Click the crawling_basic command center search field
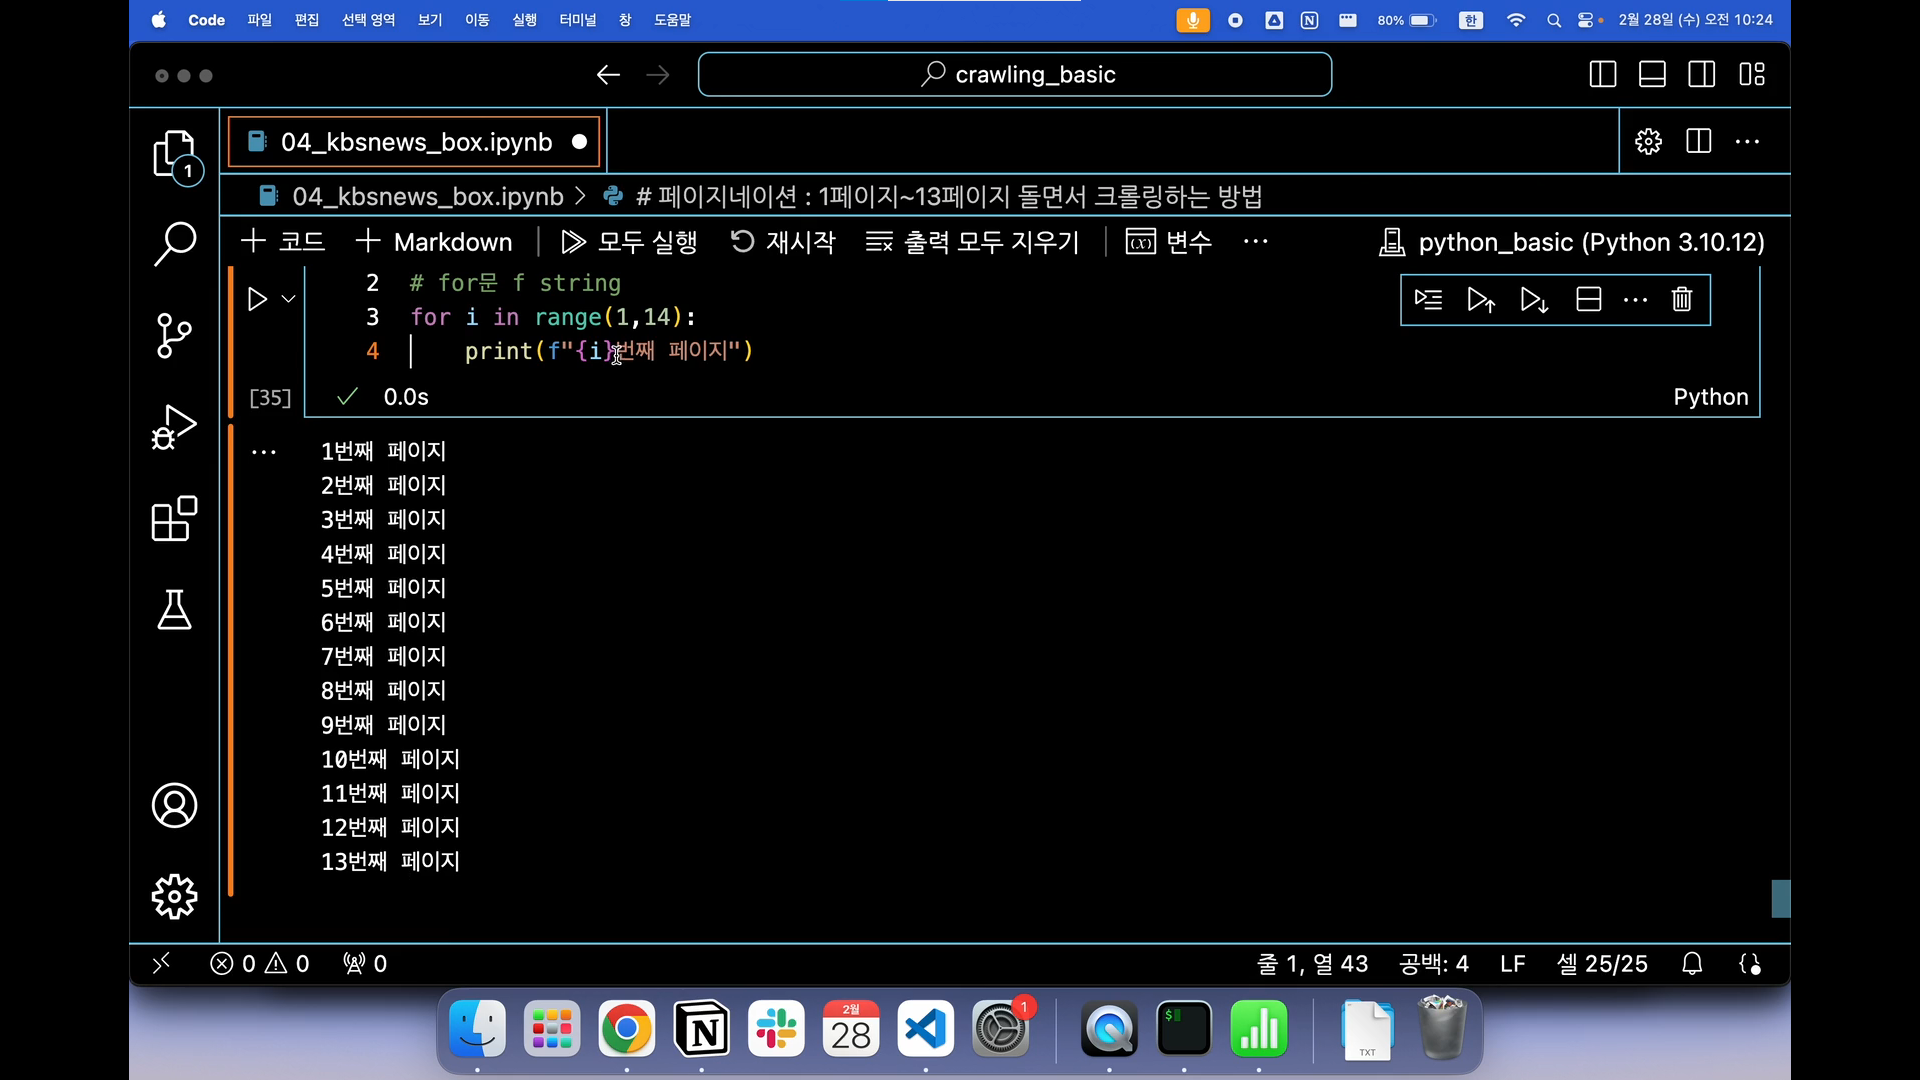Viewport: 1920px width, 1080px height. pos(1014,75)
